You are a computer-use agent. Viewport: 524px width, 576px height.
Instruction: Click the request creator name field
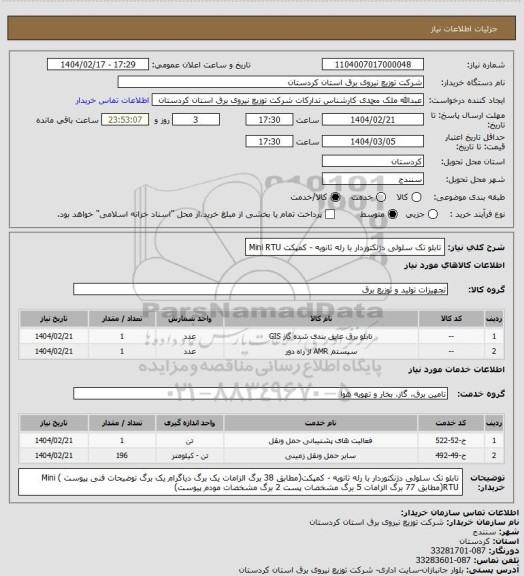(288, 100)
